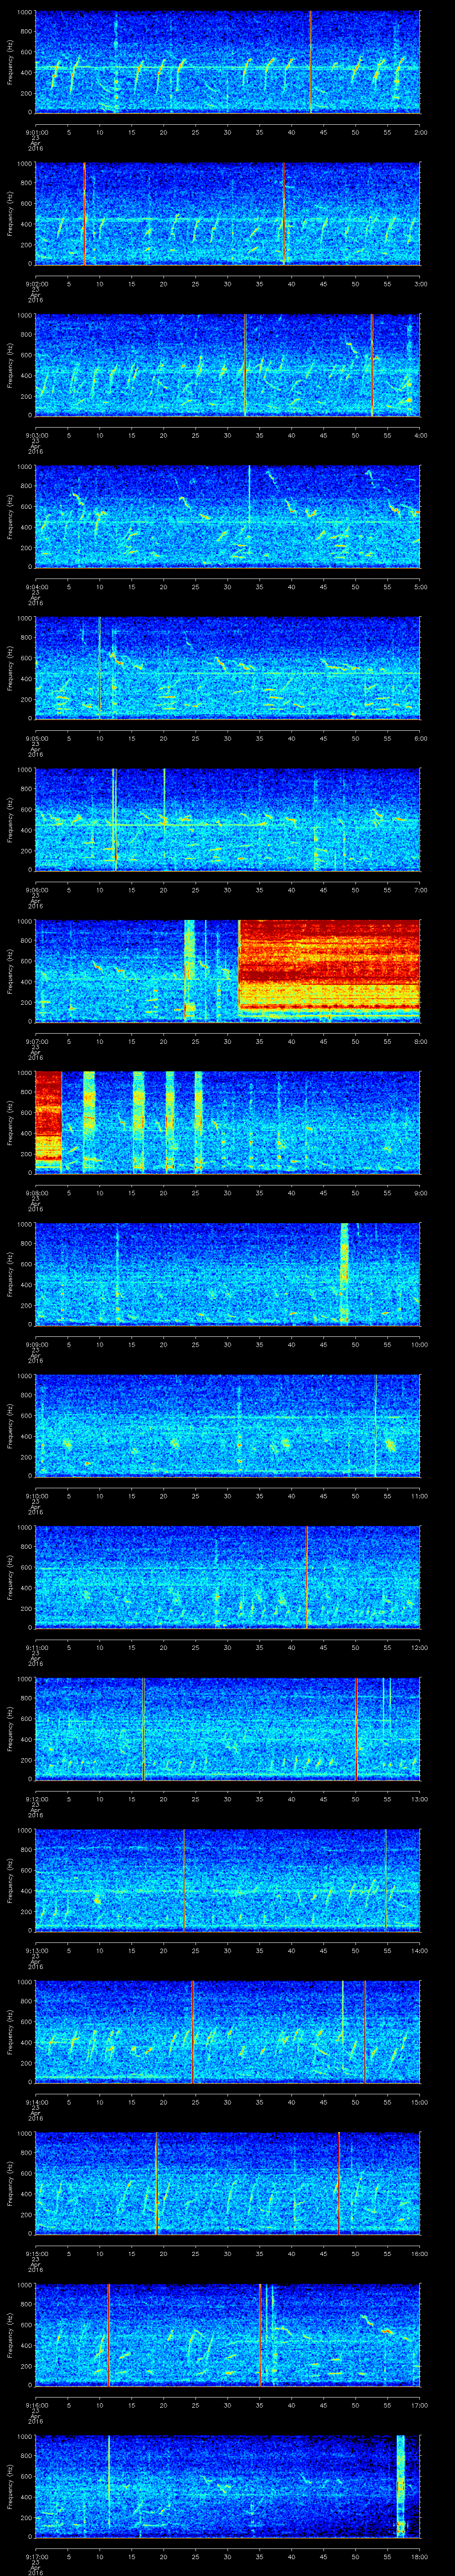Click the '9:11:00' start time label
The height and width of the screenshot is (2576, 455).
coord(36,1647)
